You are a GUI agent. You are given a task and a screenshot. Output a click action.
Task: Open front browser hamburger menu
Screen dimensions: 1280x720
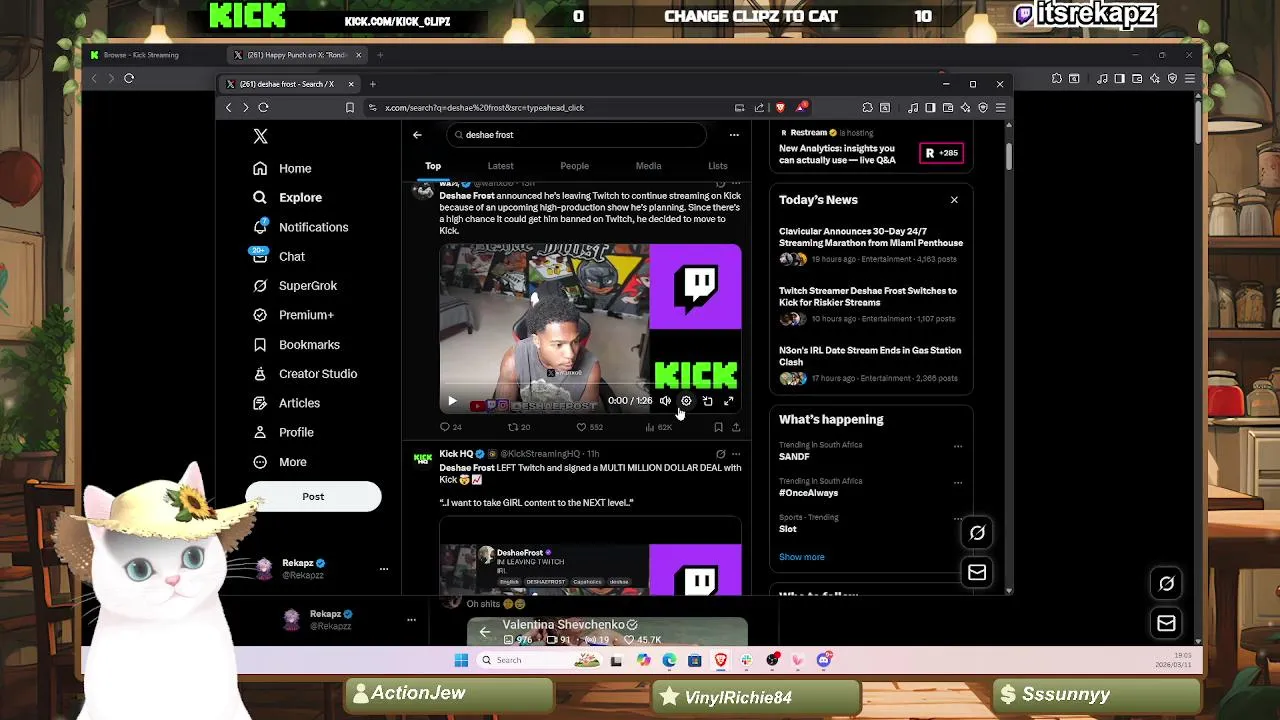coord(1000,108)
